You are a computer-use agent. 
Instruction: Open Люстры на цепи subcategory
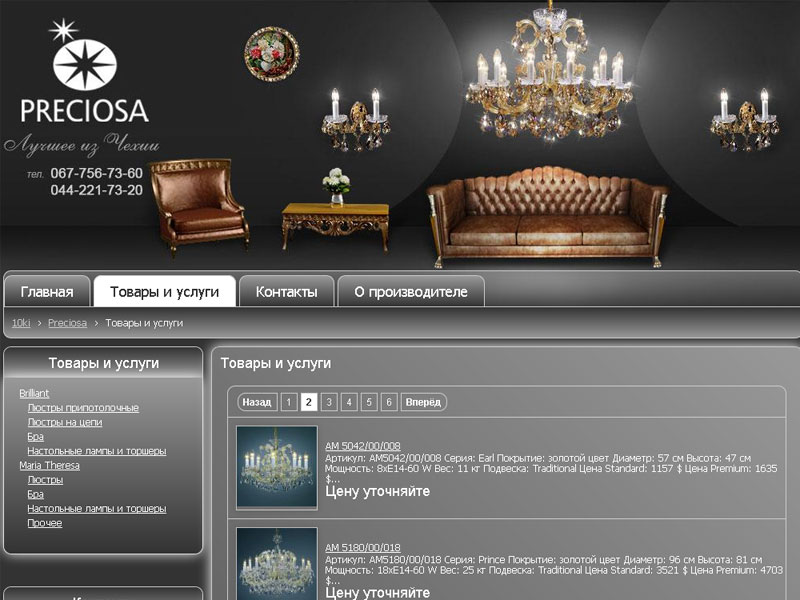tap(65, 422)
